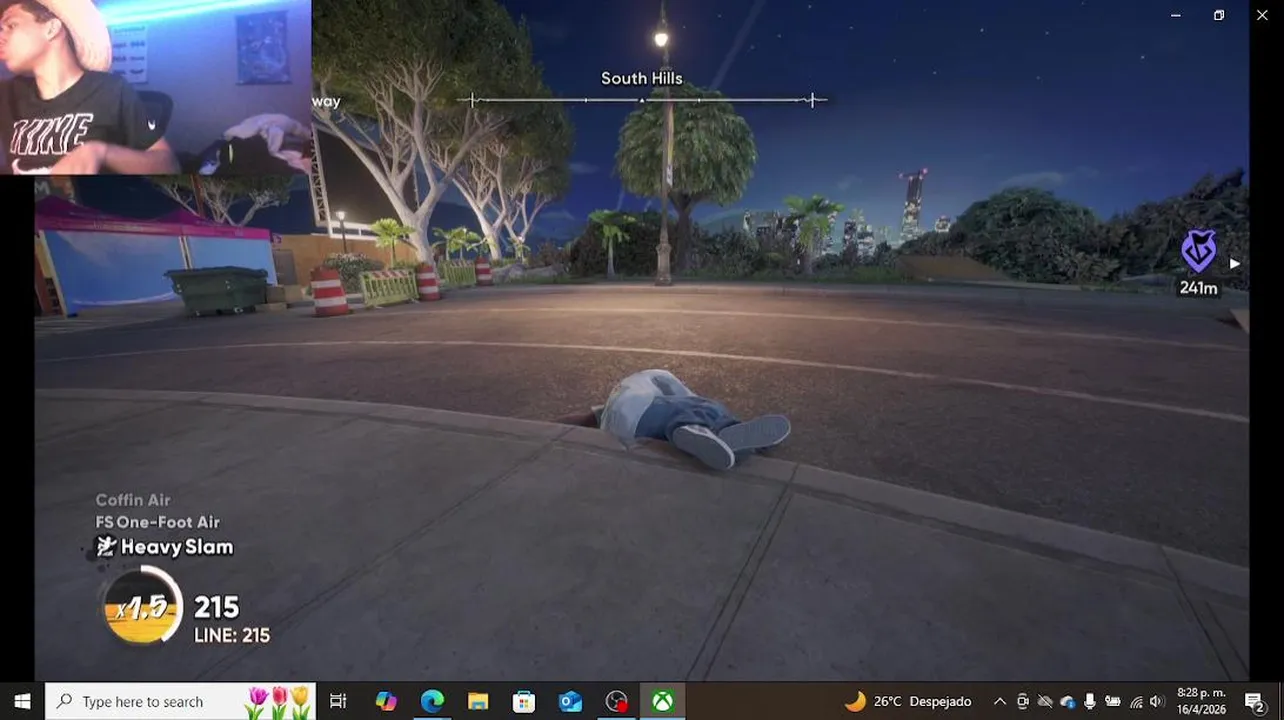
Task: Click the Coffin Air trick text
Action: [x=133, y=500]
